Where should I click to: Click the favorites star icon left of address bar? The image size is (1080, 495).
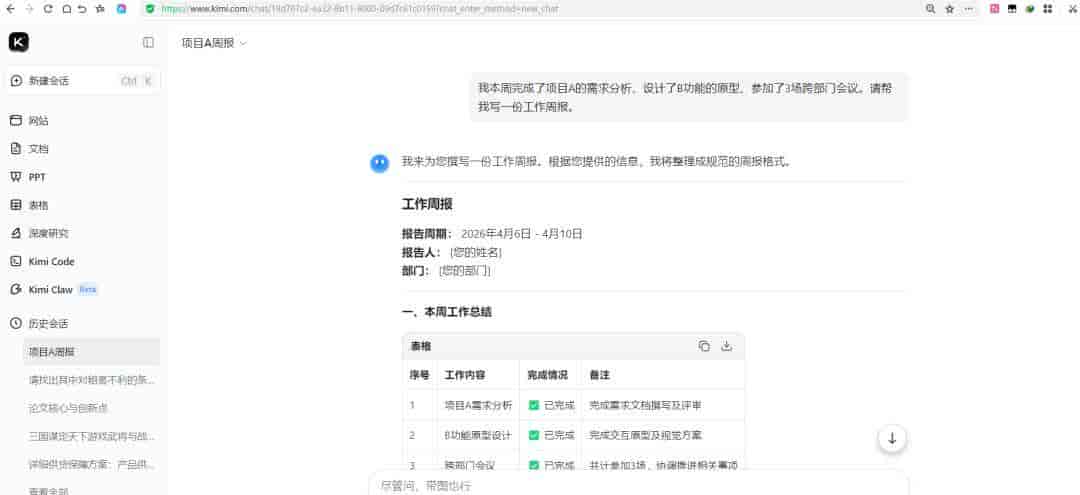(x=101, y=9)
